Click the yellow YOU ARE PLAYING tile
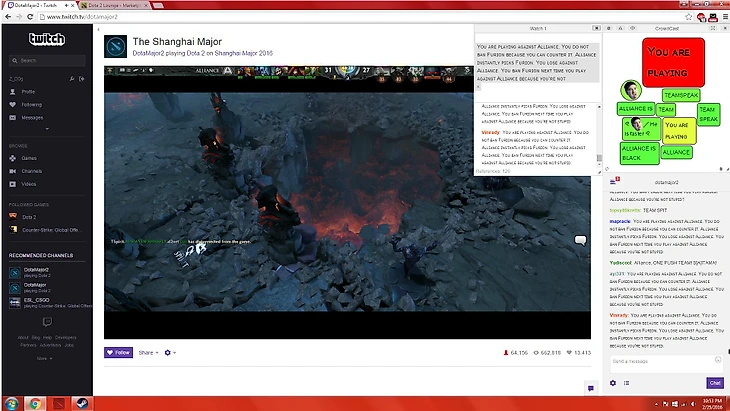This screenshot has height=411, width=730. [679, 131]
